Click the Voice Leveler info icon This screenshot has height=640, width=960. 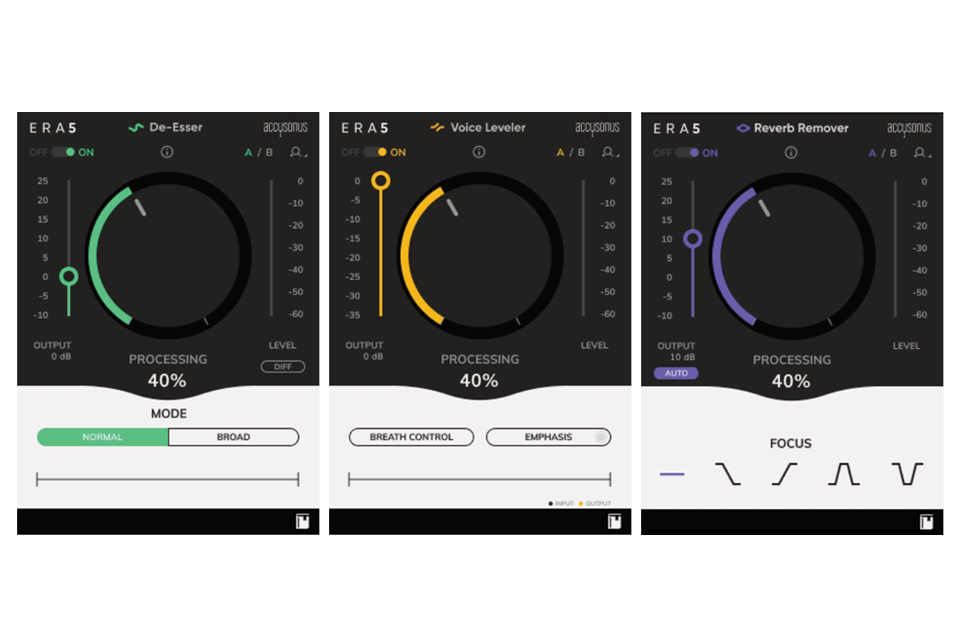click(x=479, y=152)
